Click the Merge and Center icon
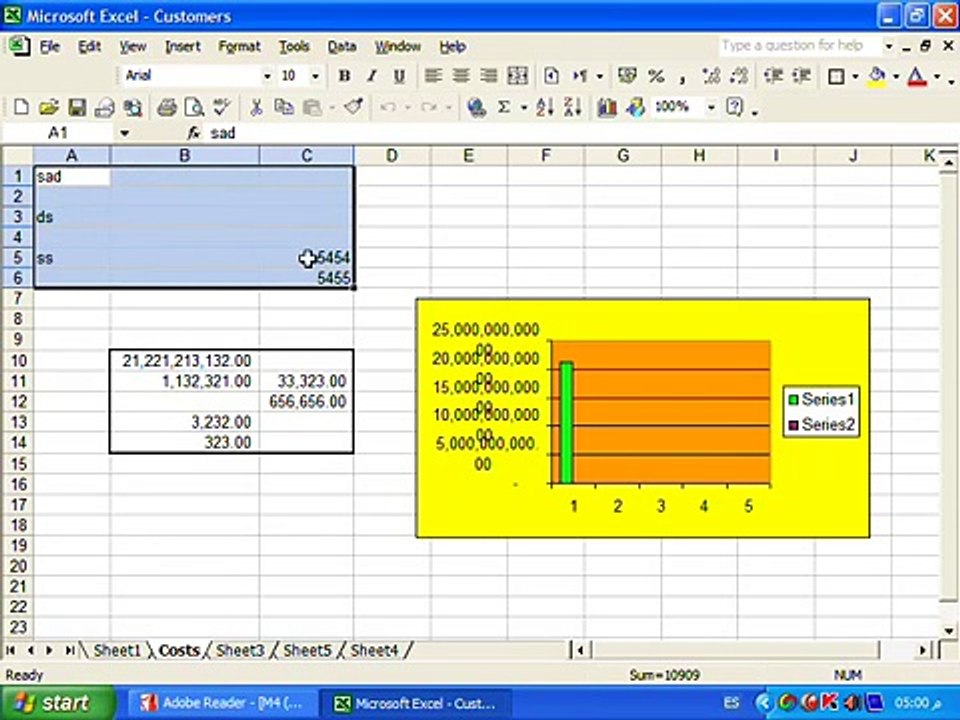The width and height of the screenshot is (960, 720). [x=517, y=76]
